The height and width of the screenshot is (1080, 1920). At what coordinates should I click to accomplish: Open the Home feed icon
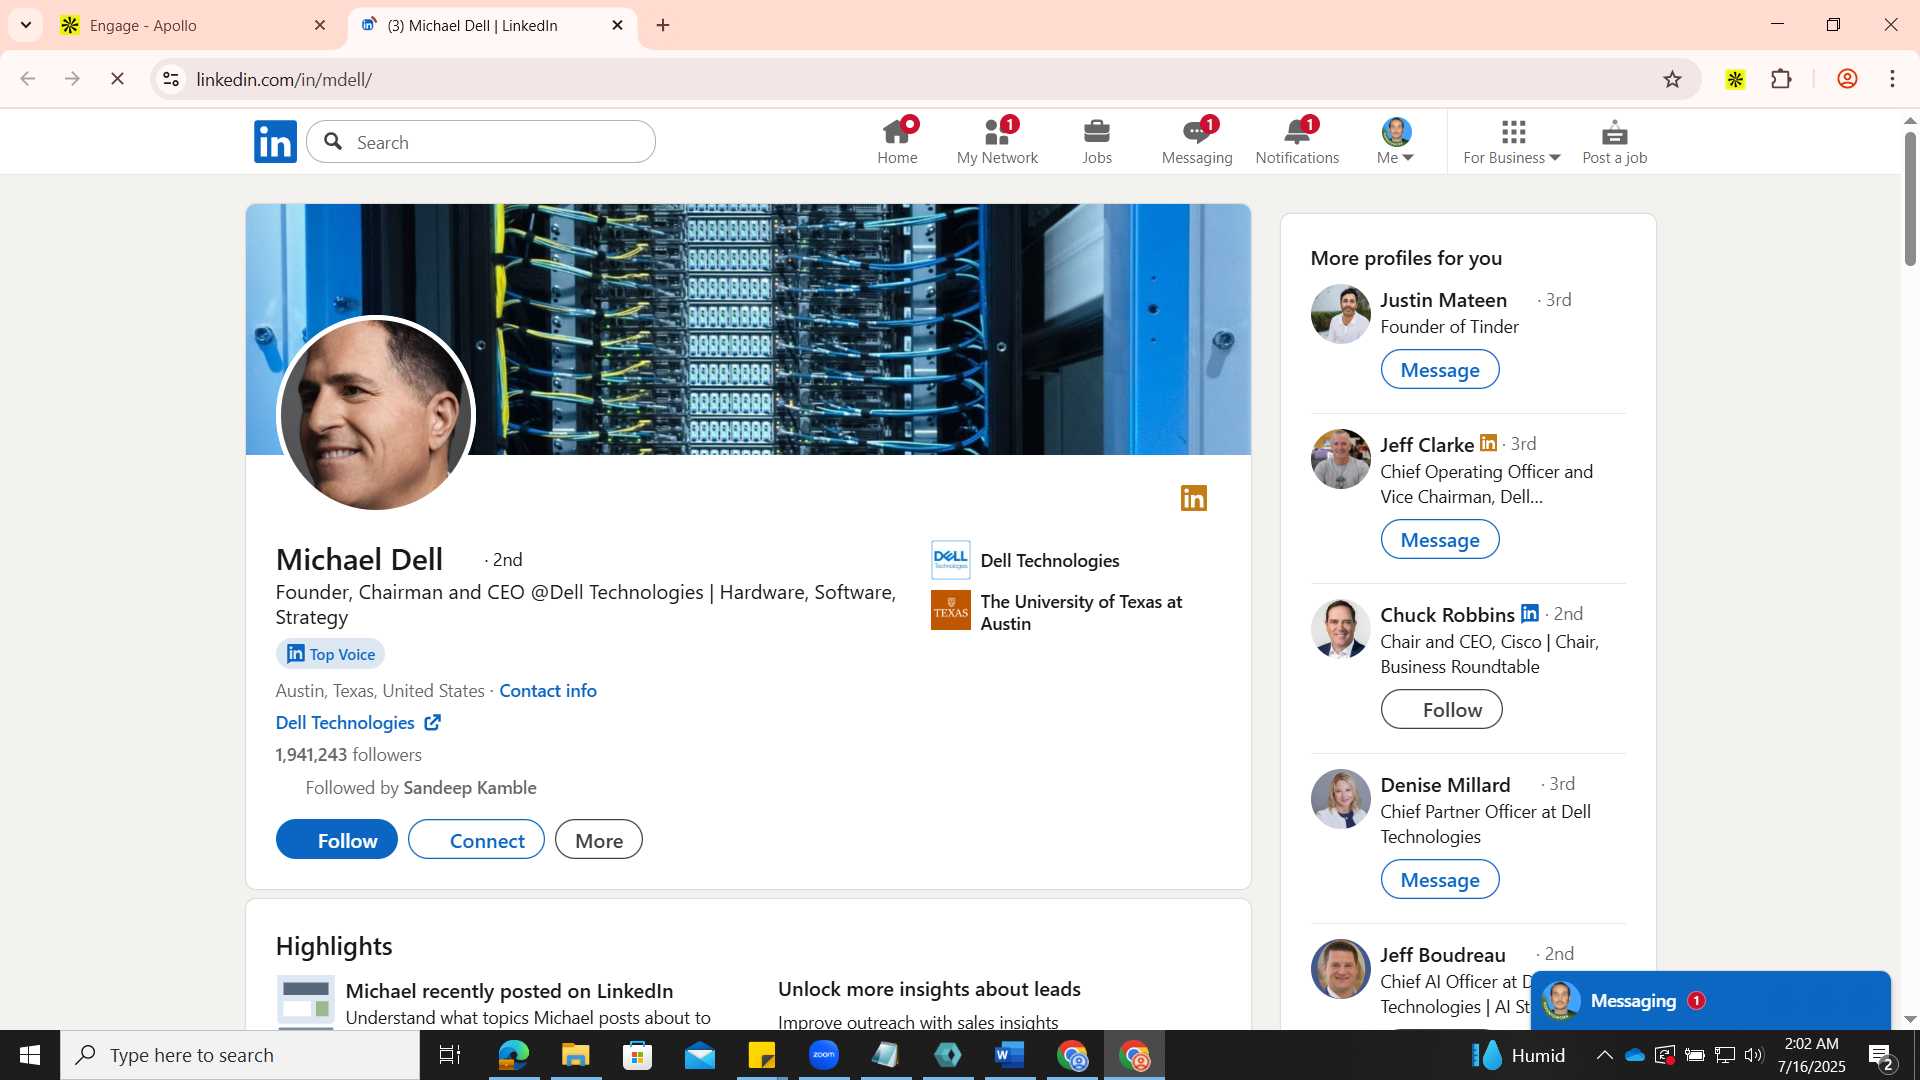coord(897,142)
